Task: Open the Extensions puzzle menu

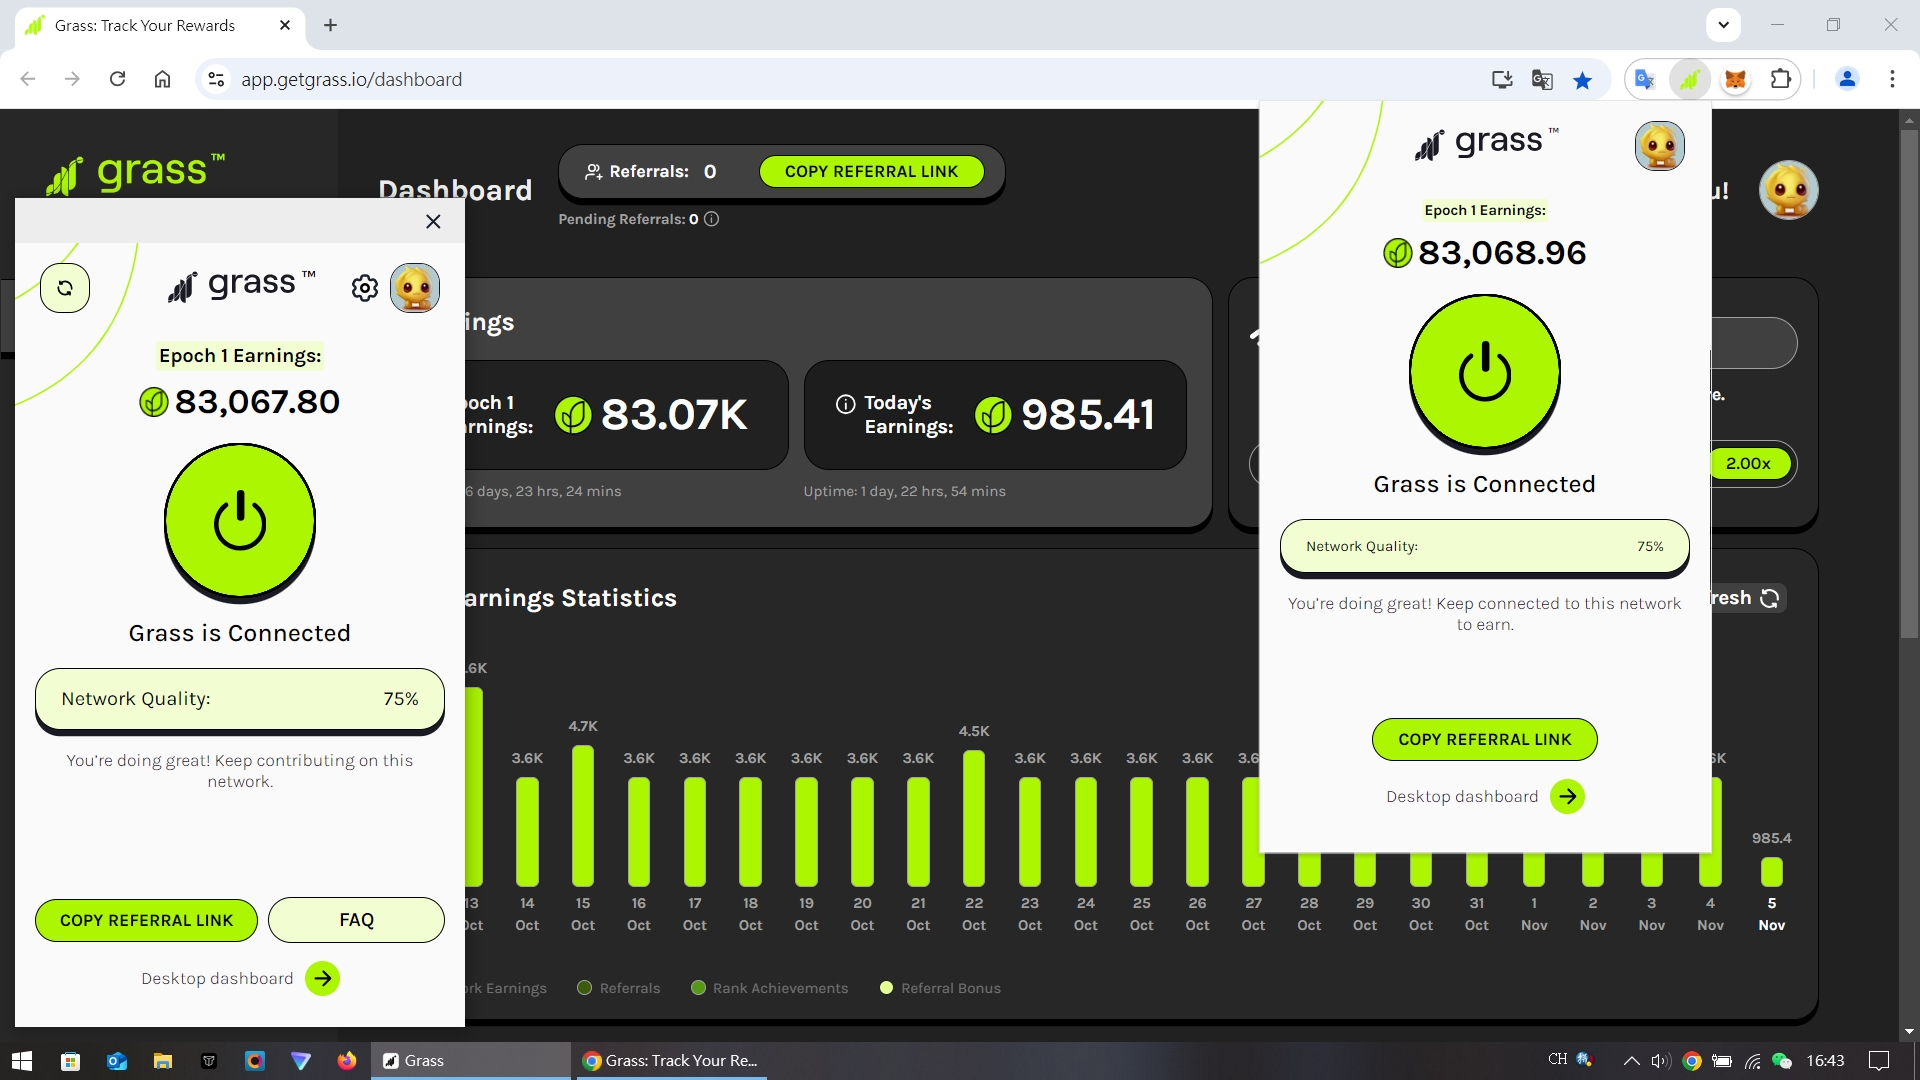Action: (1781, 79)
